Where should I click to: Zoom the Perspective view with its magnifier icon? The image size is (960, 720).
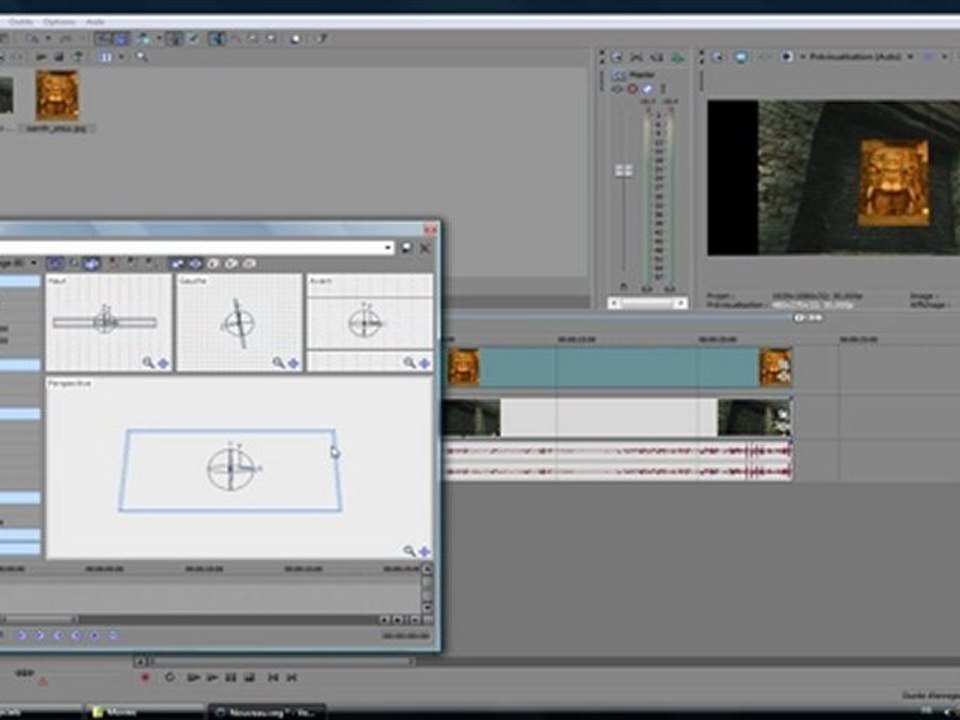[x=410, y=550]
